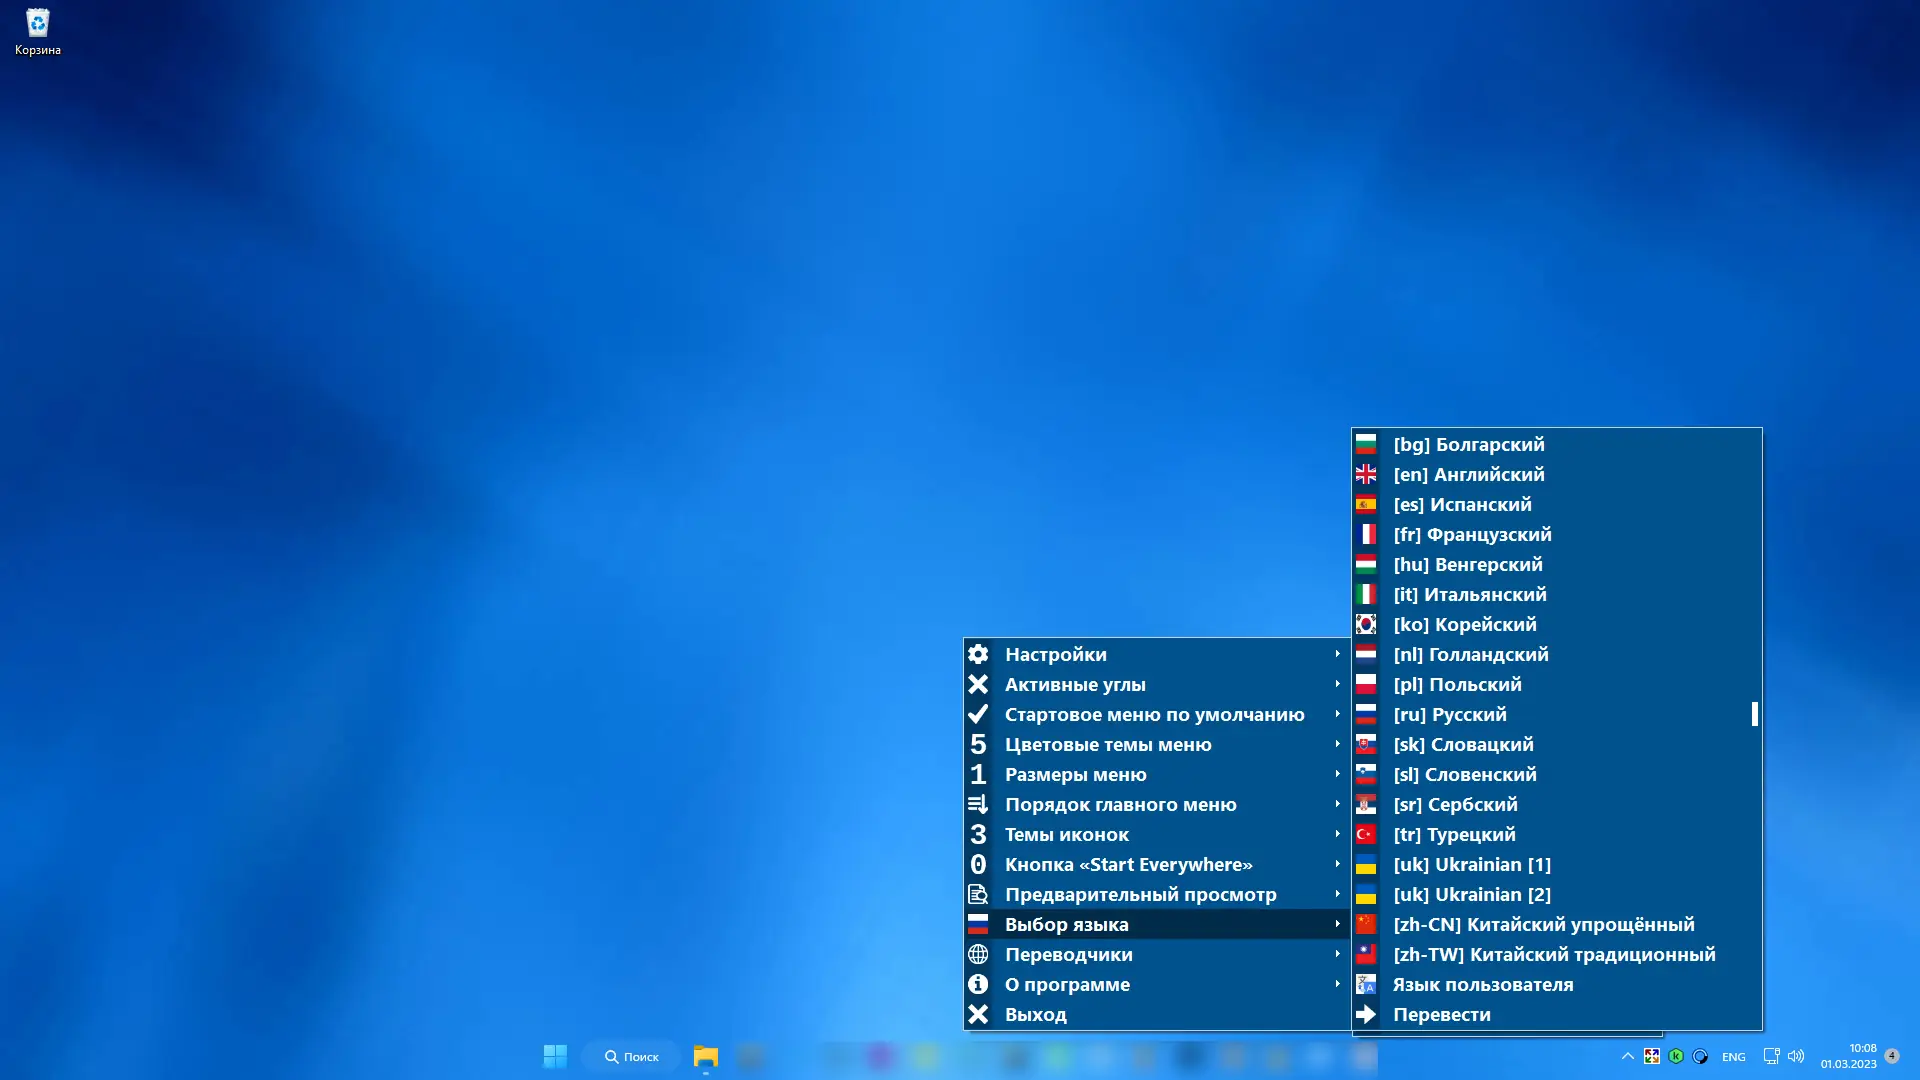This screenshot has height=1080, width=1920.
Task: Open the Порядок главного меню entry
Action: tap(1120, 804)
